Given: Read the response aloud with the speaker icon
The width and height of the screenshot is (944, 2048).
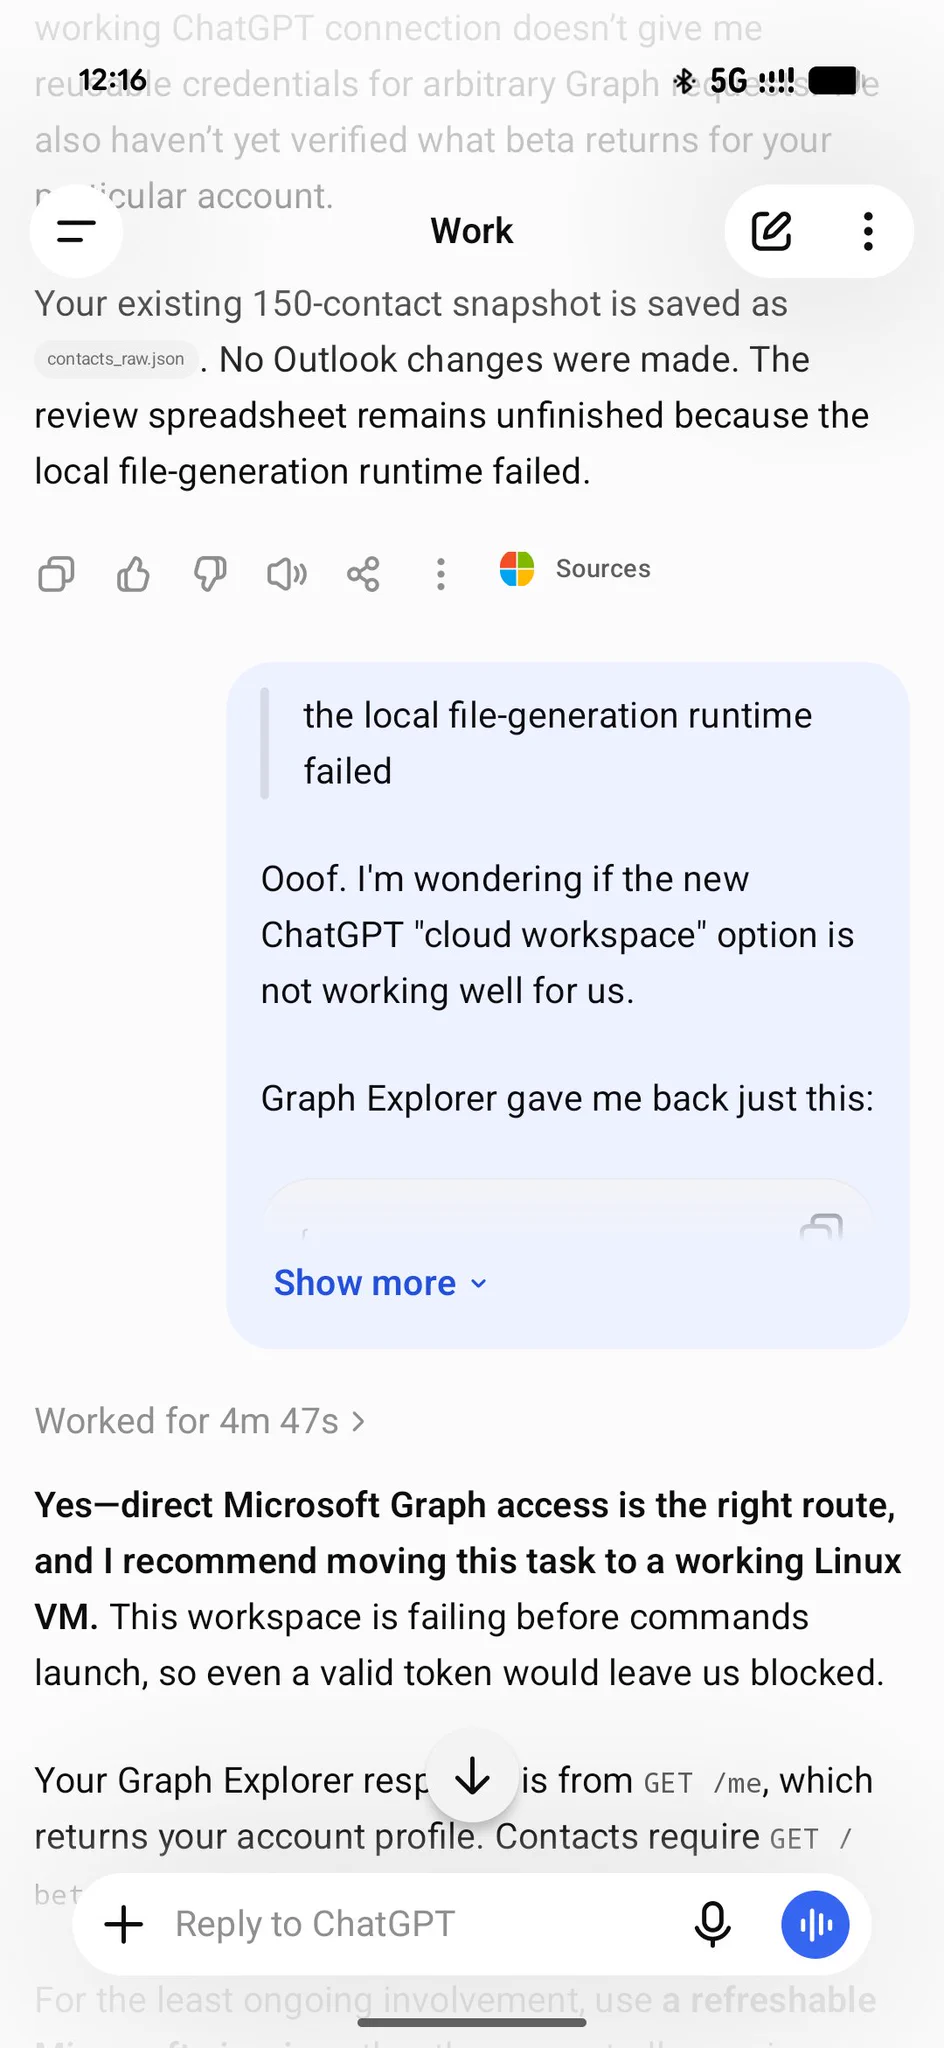Looking at the screenshot, I should pos(287,574).
